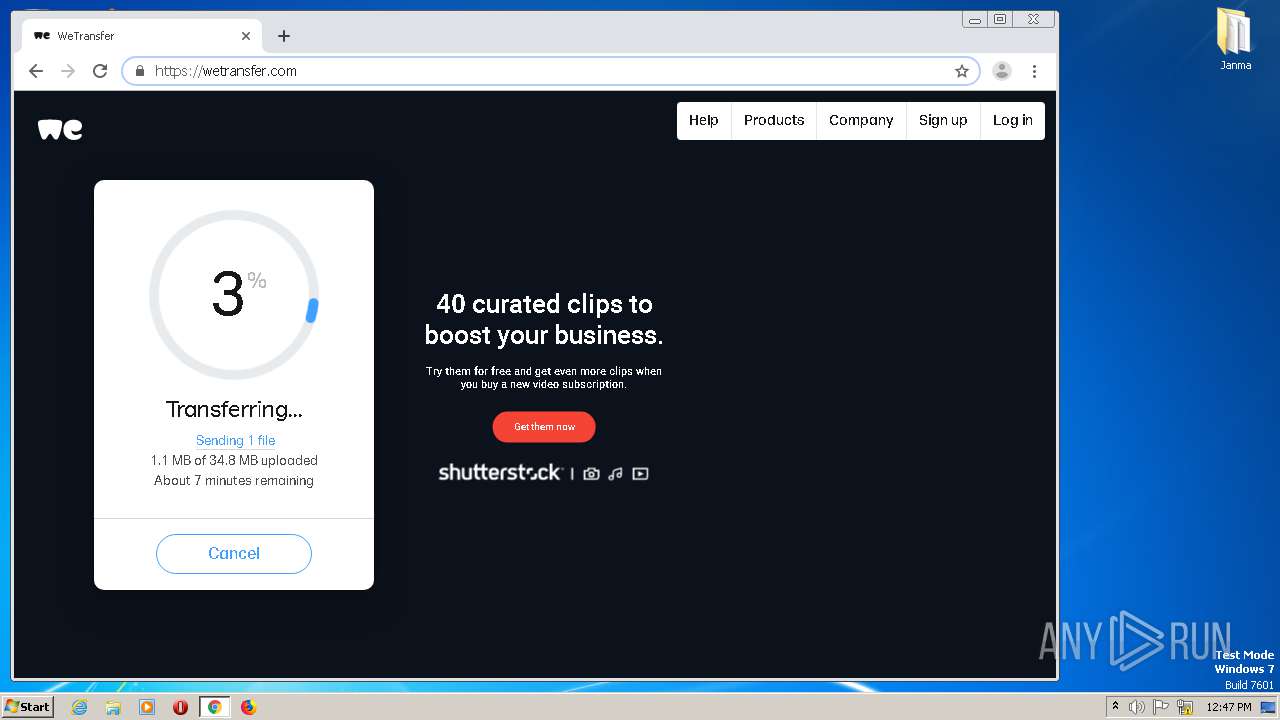Image resolution: width=1280 pixels, height=720 pixels.
Task: Click Log in
Action: pos(1013,120)
